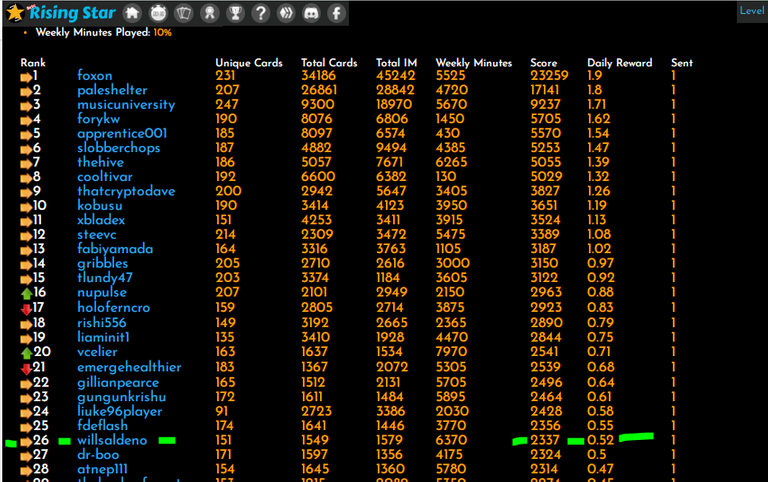This screenshot has height=482, width=768.
Task: Open player emergehealthier's profile
Action: click(129, 367)
